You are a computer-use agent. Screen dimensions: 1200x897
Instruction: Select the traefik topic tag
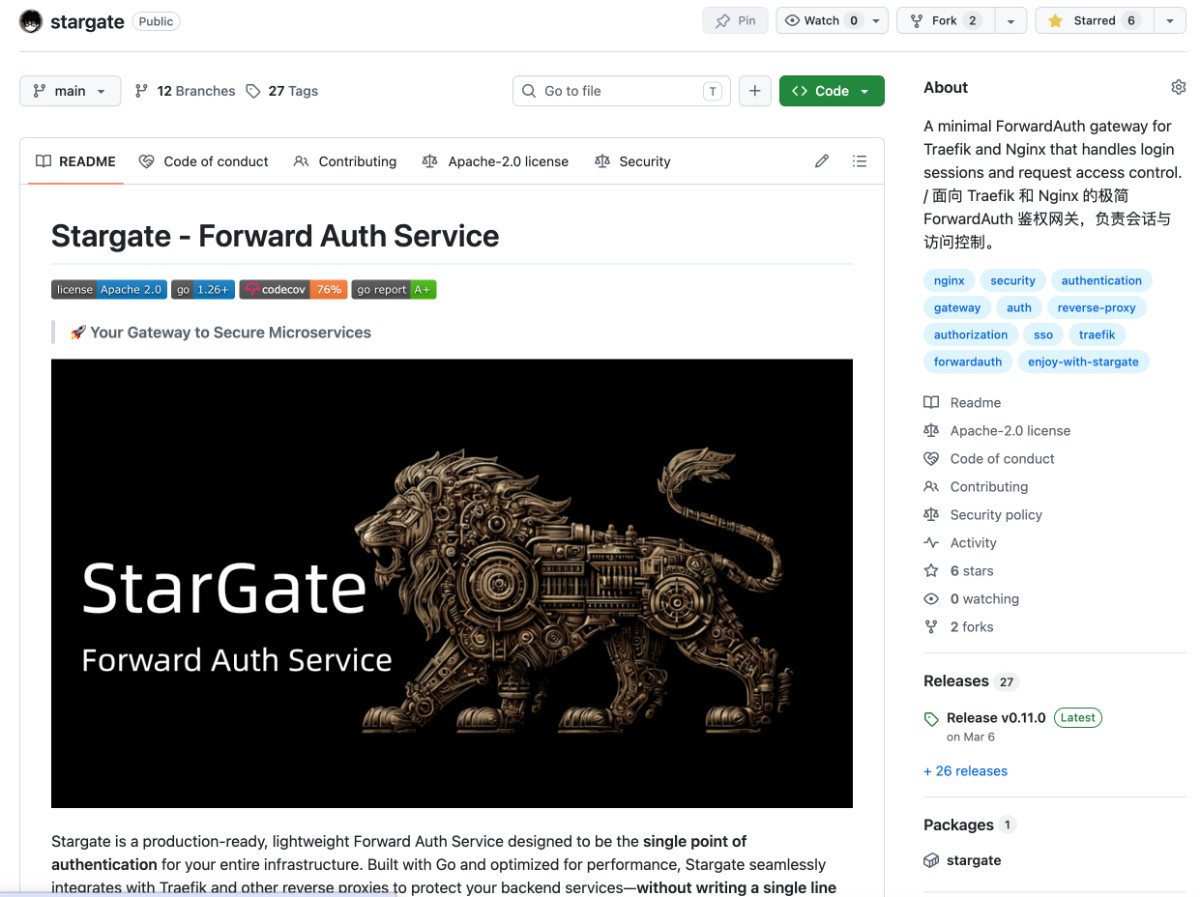1097,335
